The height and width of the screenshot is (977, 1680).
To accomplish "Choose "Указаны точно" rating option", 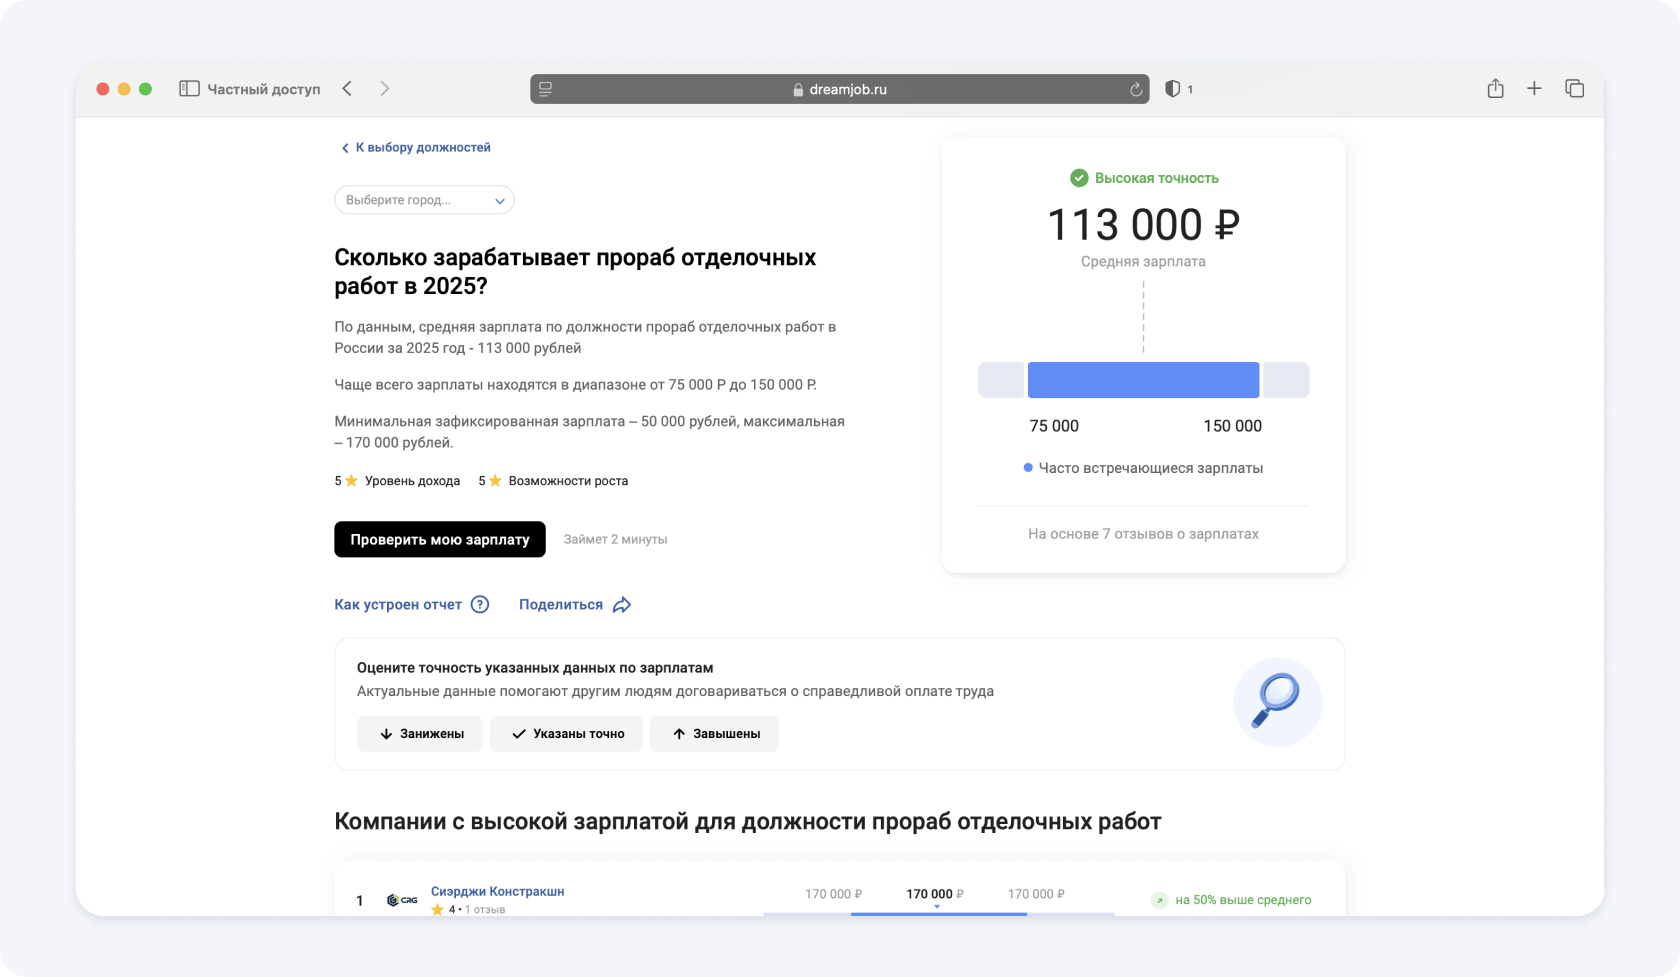I will click(566, 734).
